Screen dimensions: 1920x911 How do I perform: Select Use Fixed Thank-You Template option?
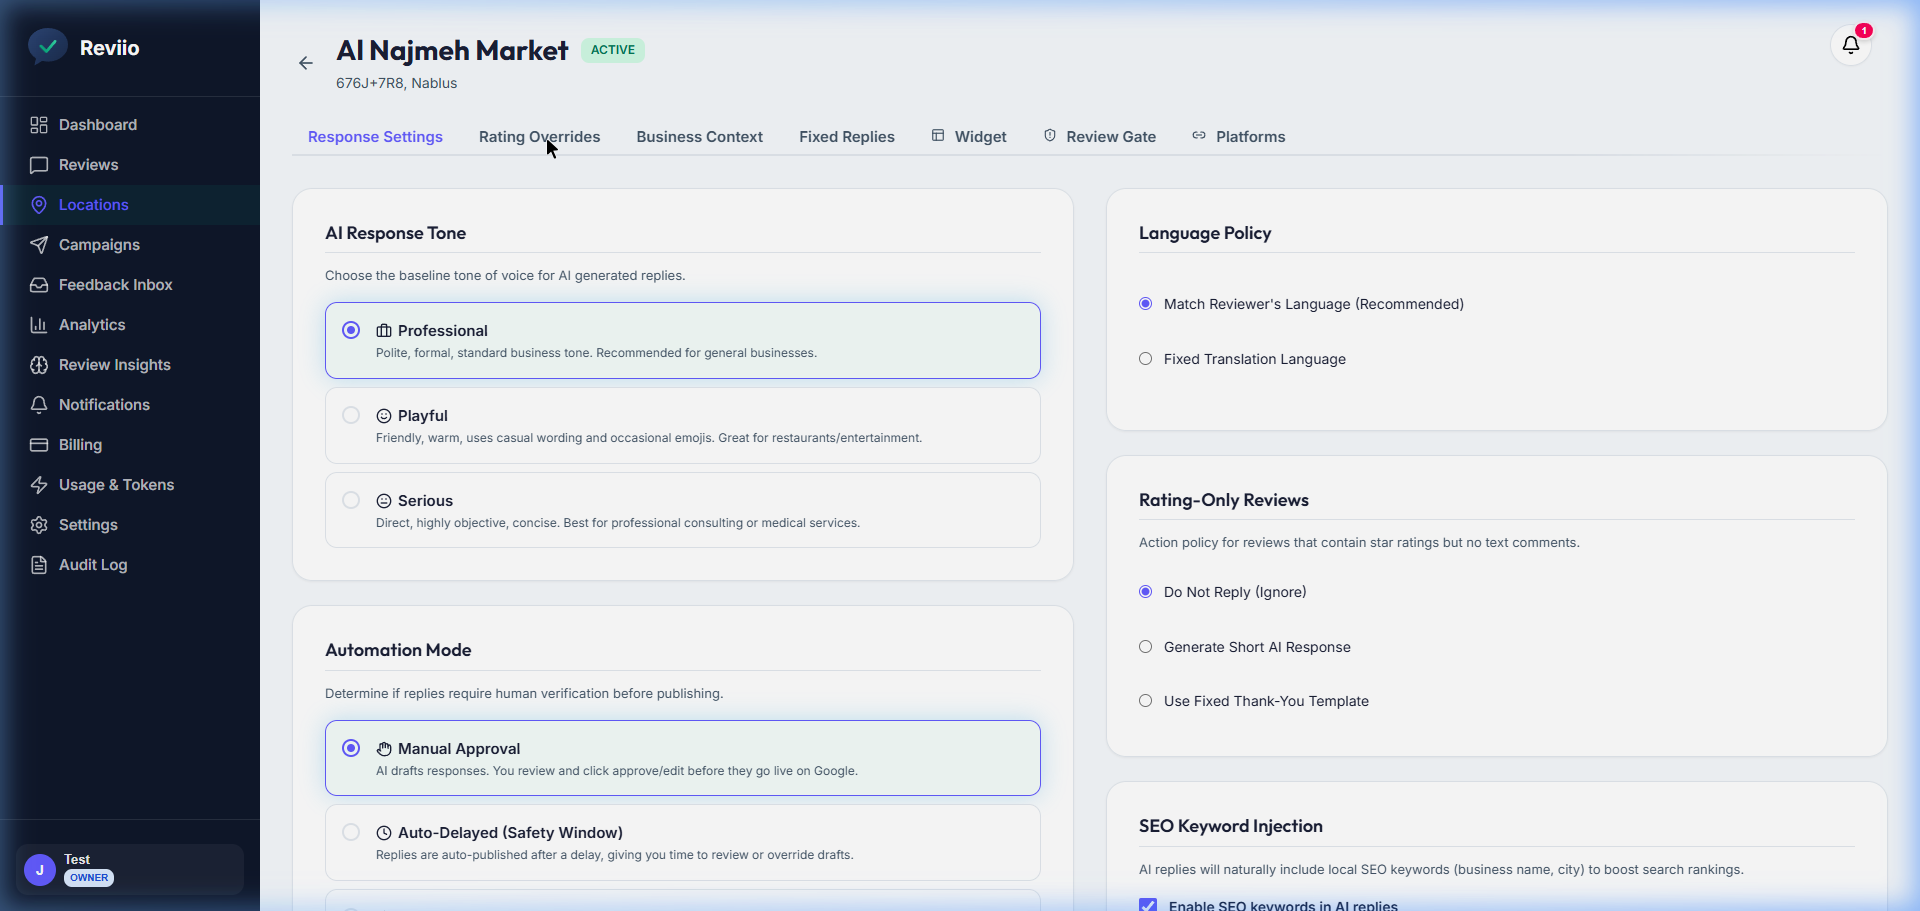(x=1146, y=701)
